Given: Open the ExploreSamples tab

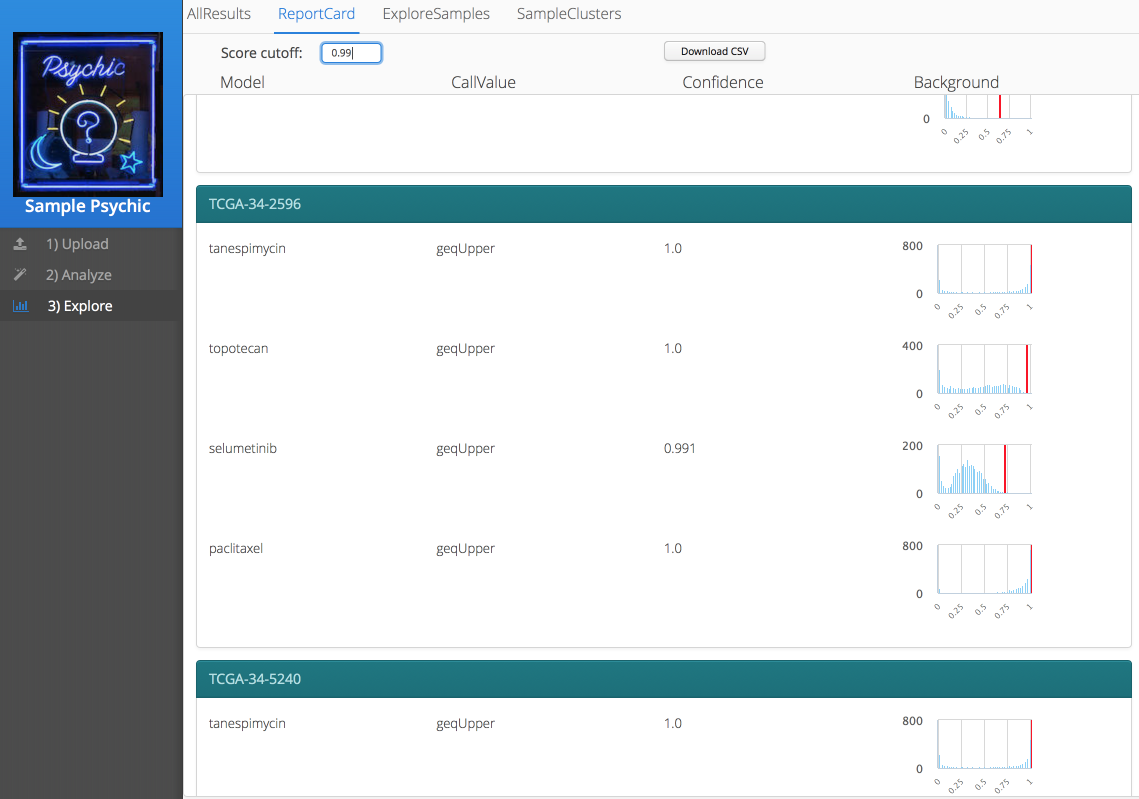Looking at the screenshot, I should (x=436, y=14).
